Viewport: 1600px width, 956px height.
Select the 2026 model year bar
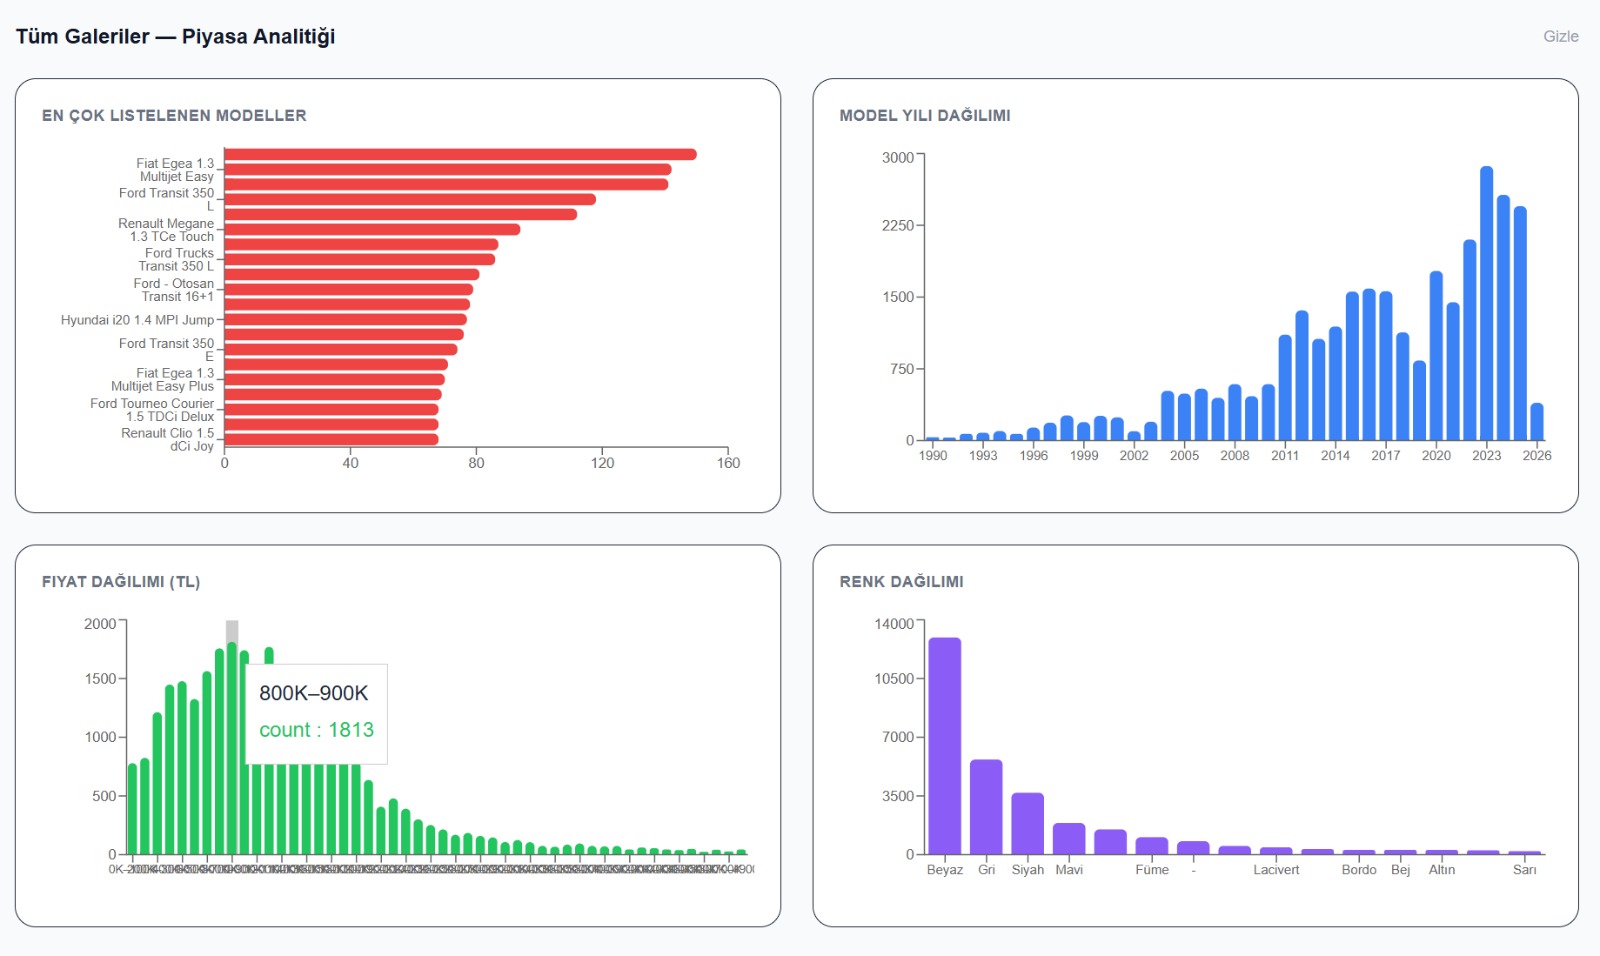(1537, 421)
